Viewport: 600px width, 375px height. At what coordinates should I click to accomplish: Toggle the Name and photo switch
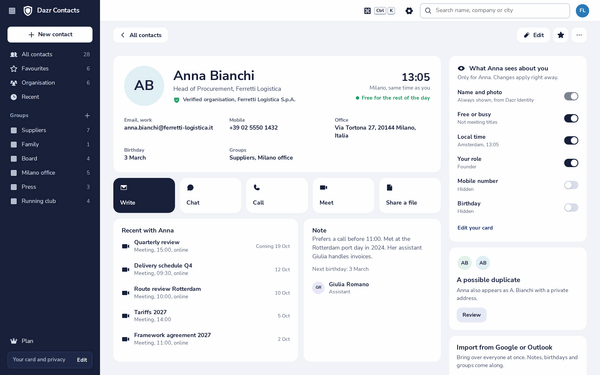pos(571,96)
